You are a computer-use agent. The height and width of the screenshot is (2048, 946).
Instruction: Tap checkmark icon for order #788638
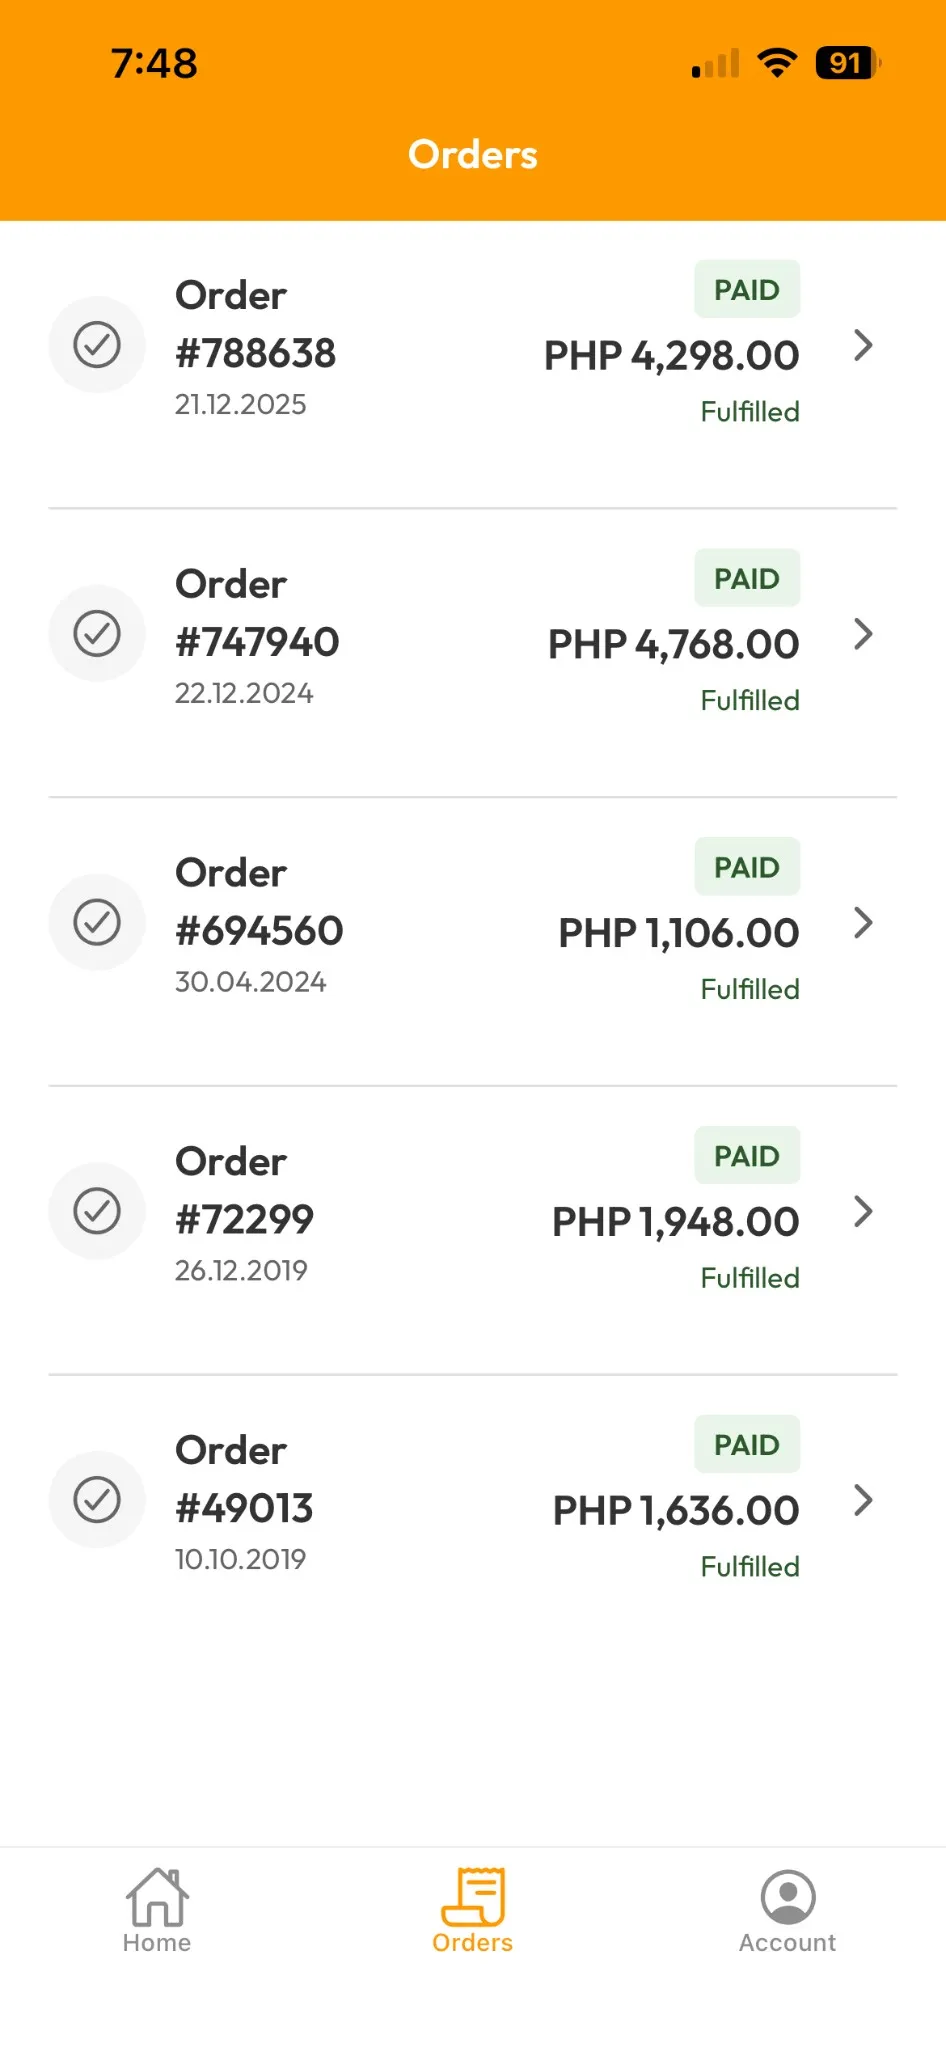coord(97,345)
